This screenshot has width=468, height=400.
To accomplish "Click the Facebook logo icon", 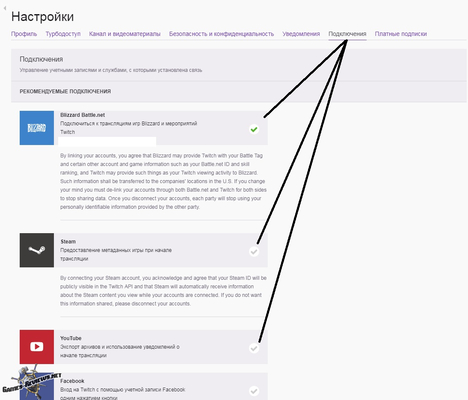I will (37, 386).
